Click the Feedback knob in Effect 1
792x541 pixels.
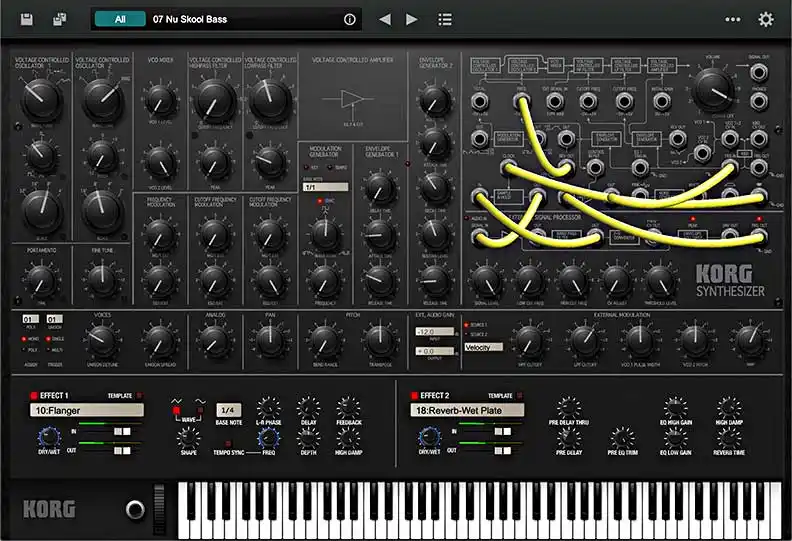(349, 408)
